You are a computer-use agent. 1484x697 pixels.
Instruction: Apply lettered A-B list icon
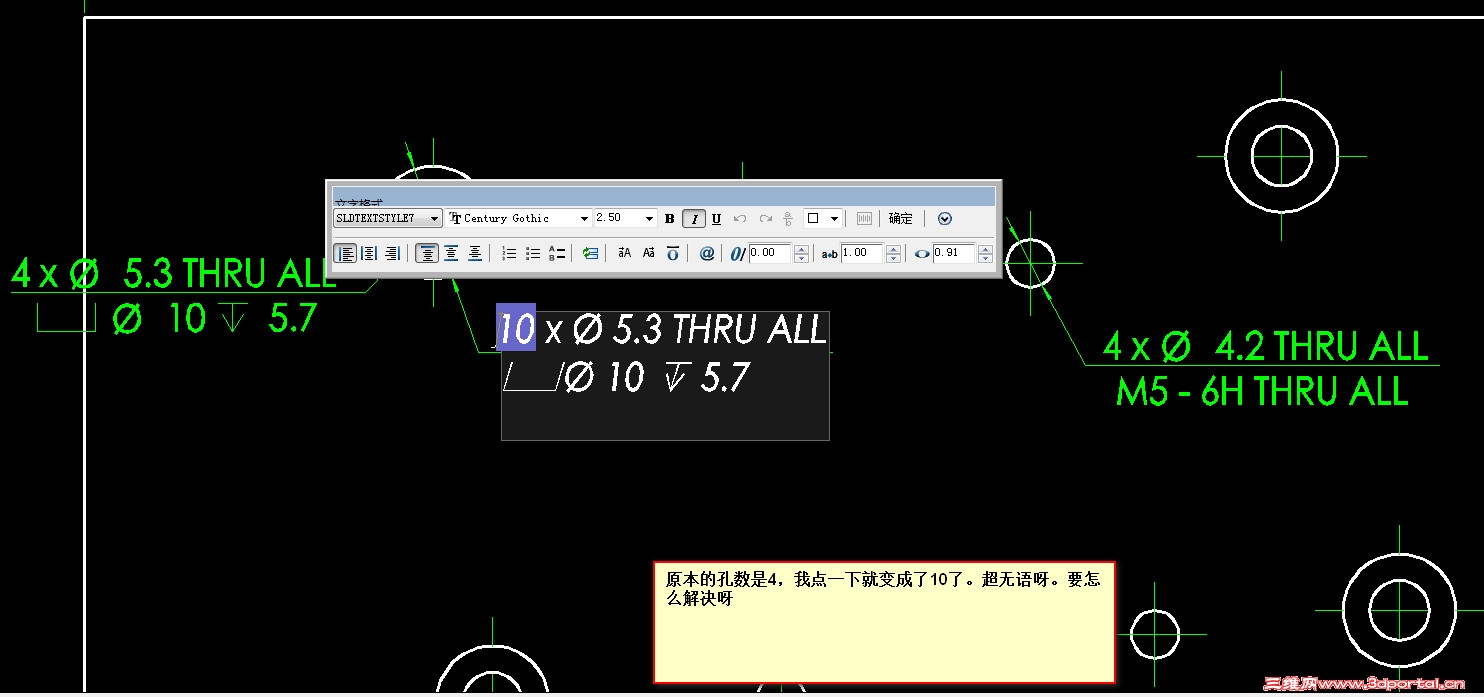tap(557, 254)
